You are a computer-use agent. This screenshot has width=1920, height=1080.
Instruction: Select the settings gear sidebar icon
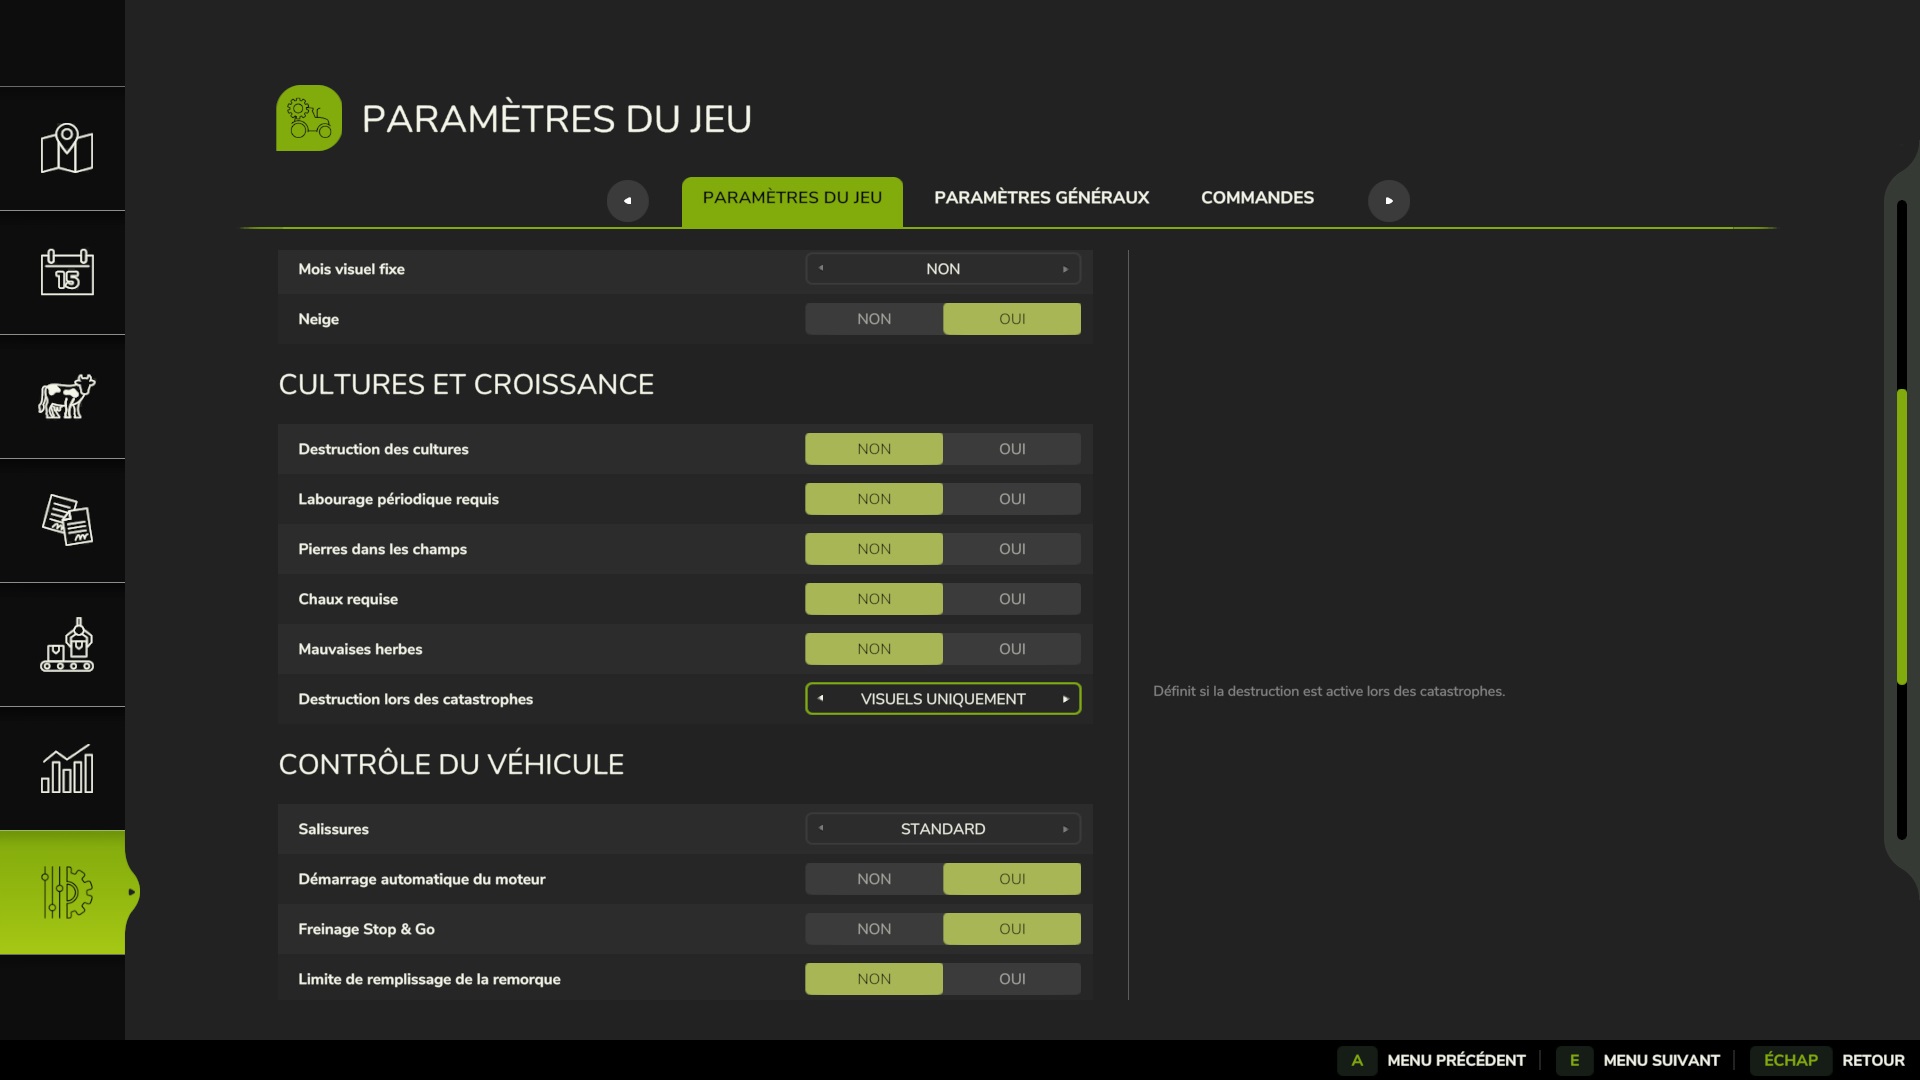click(x=66, y=892)
